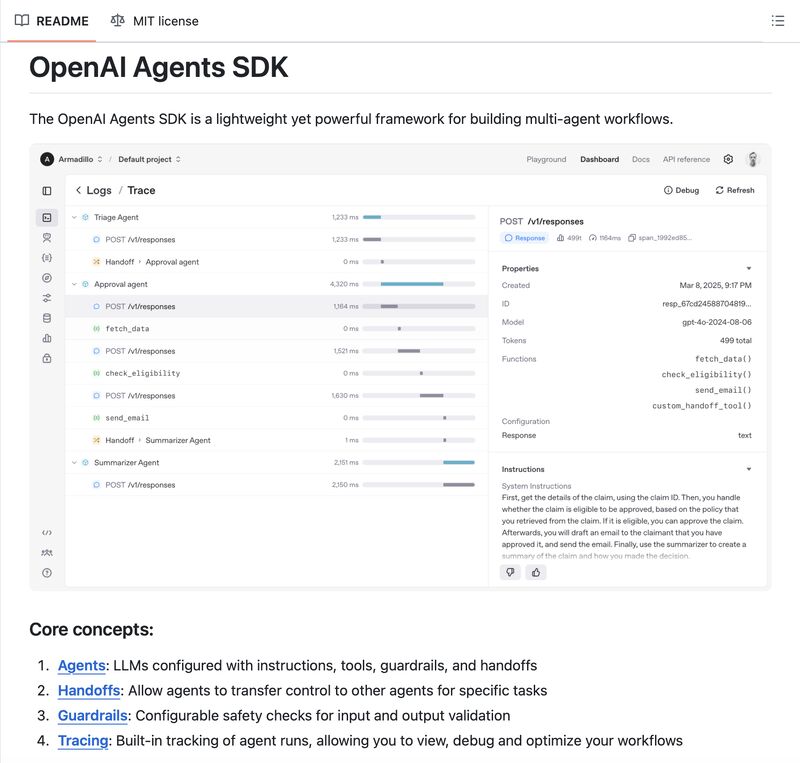Select the POST /v1/responses 2,150 ms row
The width and height of the screenshot is (800, 763).
277,485
